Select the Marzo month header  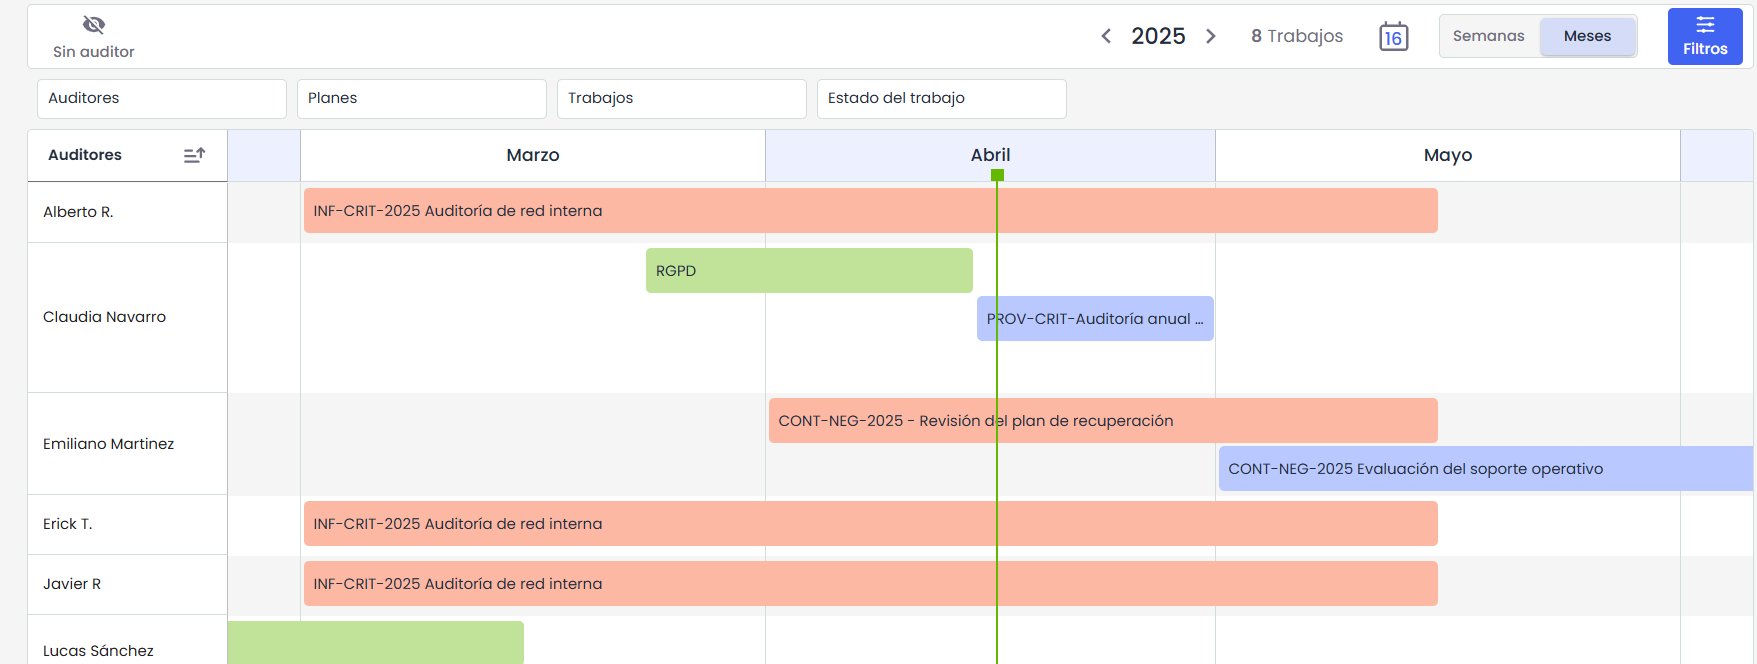pos(532,155)
